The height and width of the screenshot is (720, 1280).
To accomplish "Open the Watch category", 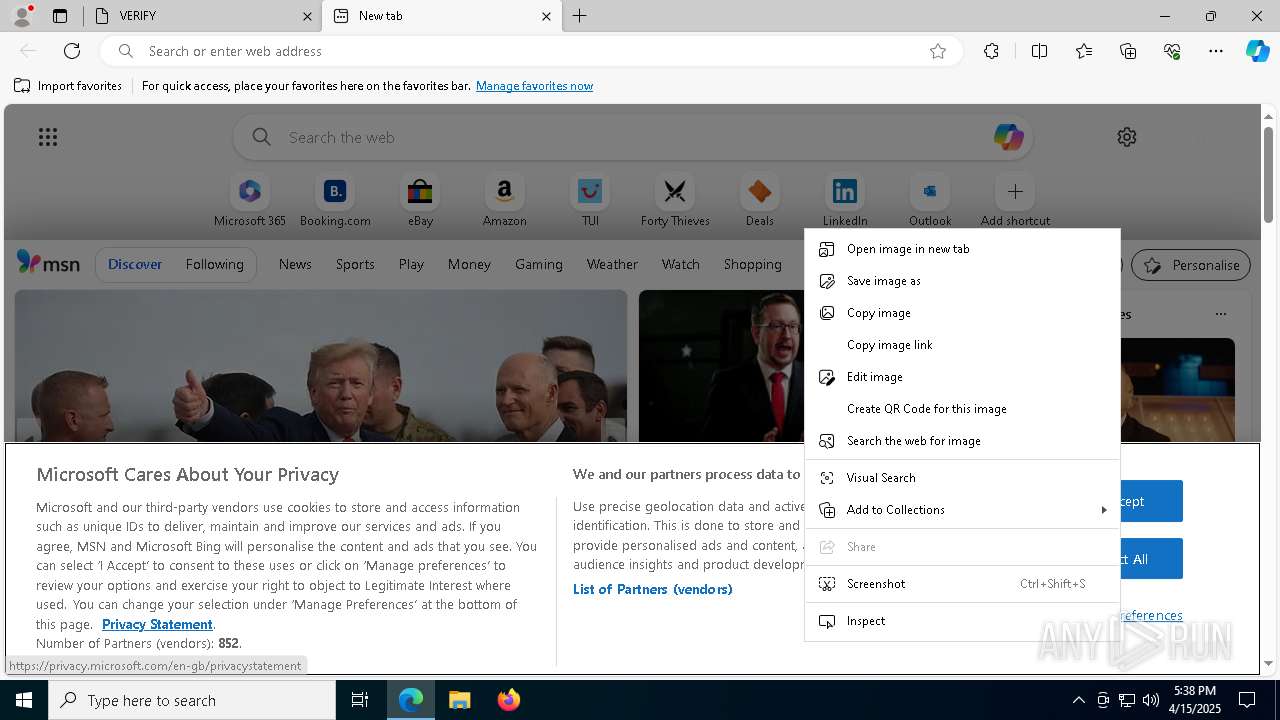I will tap(681, 265).
